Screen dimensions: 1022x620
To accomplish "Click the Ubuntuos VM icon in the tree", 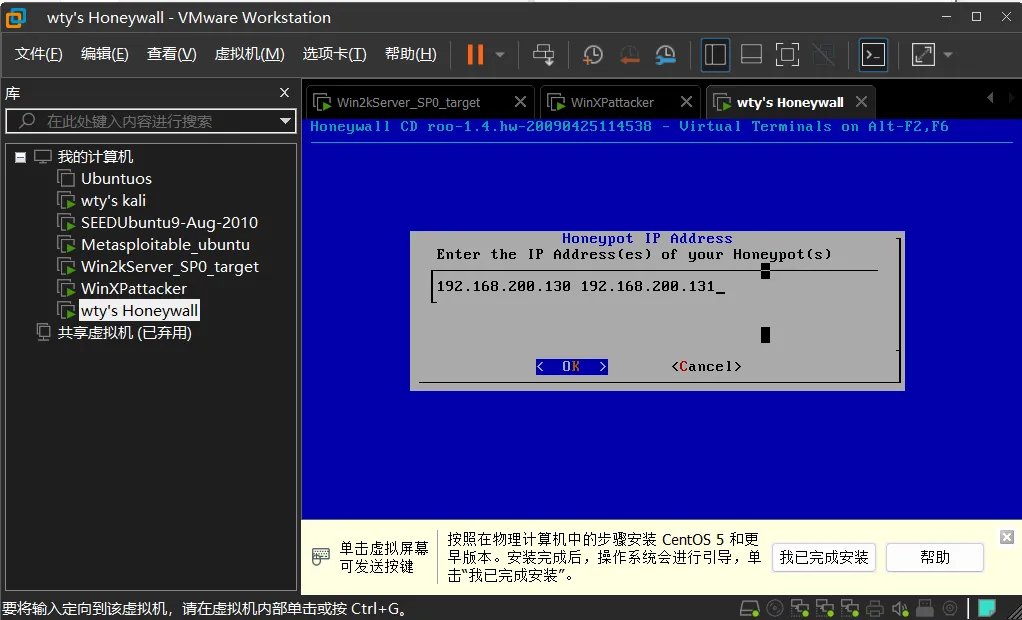I will (x=66, y=178).
